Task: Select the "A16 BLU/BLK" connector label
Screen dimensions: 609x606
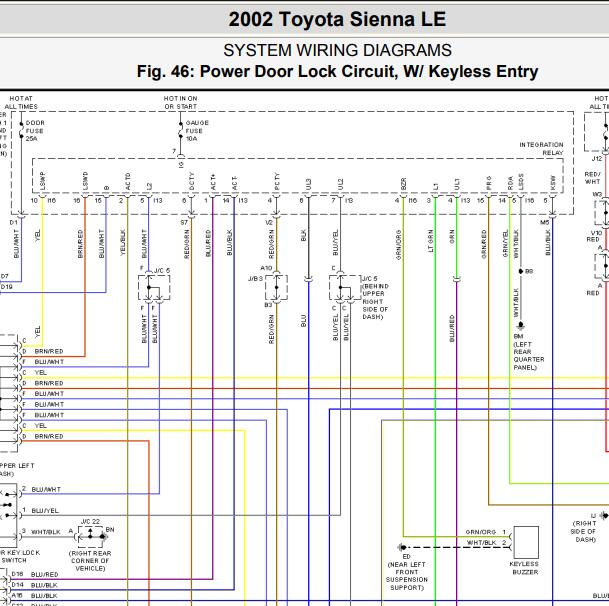Action: 35,596
